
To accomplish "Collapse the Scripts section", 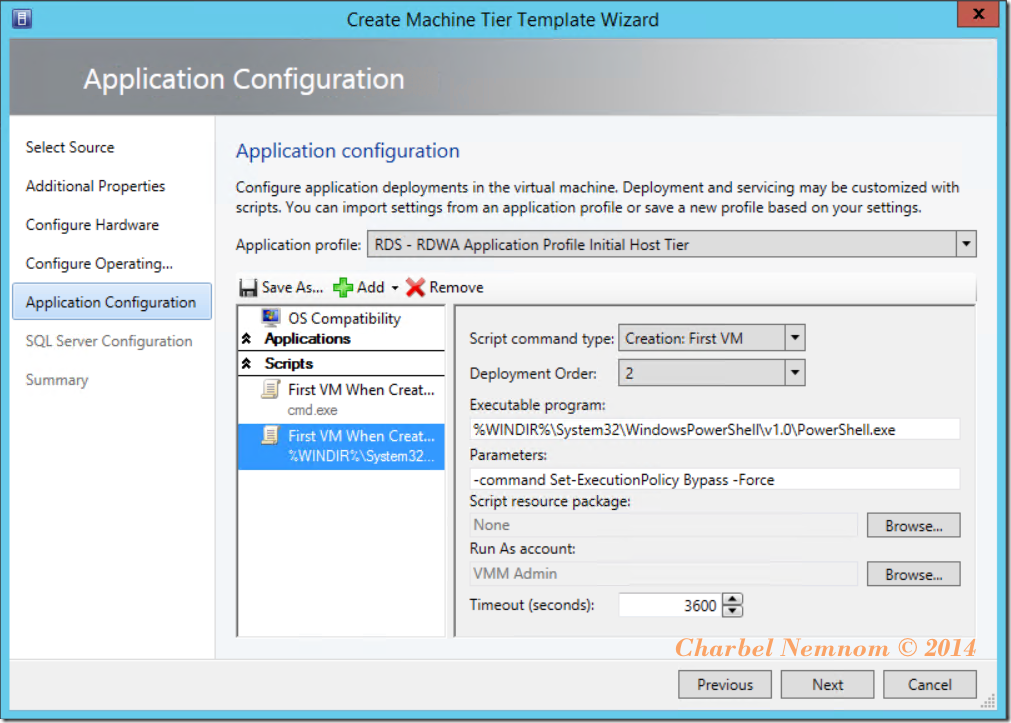I will 246,364.
